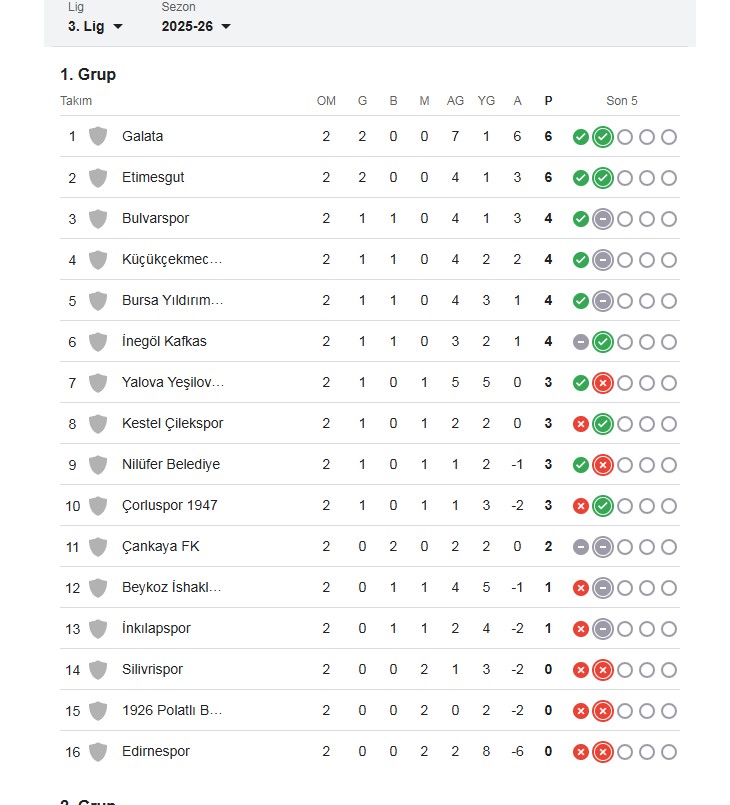Click Yalova Yeşilova's latest loss icon
The width and height of the screenshot is (730, 805).
[603, 383]
